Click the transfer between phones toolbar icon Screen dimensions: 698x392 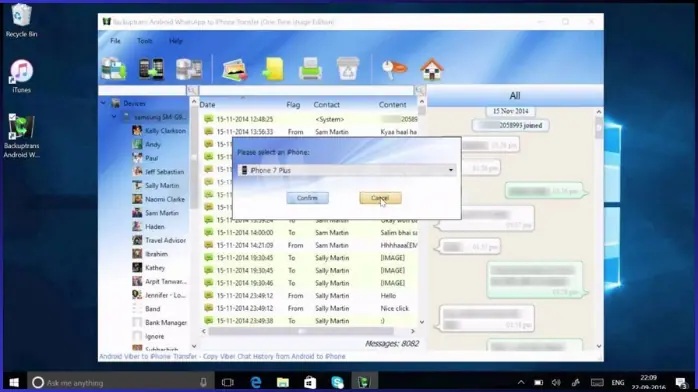(x=151, y=69)
